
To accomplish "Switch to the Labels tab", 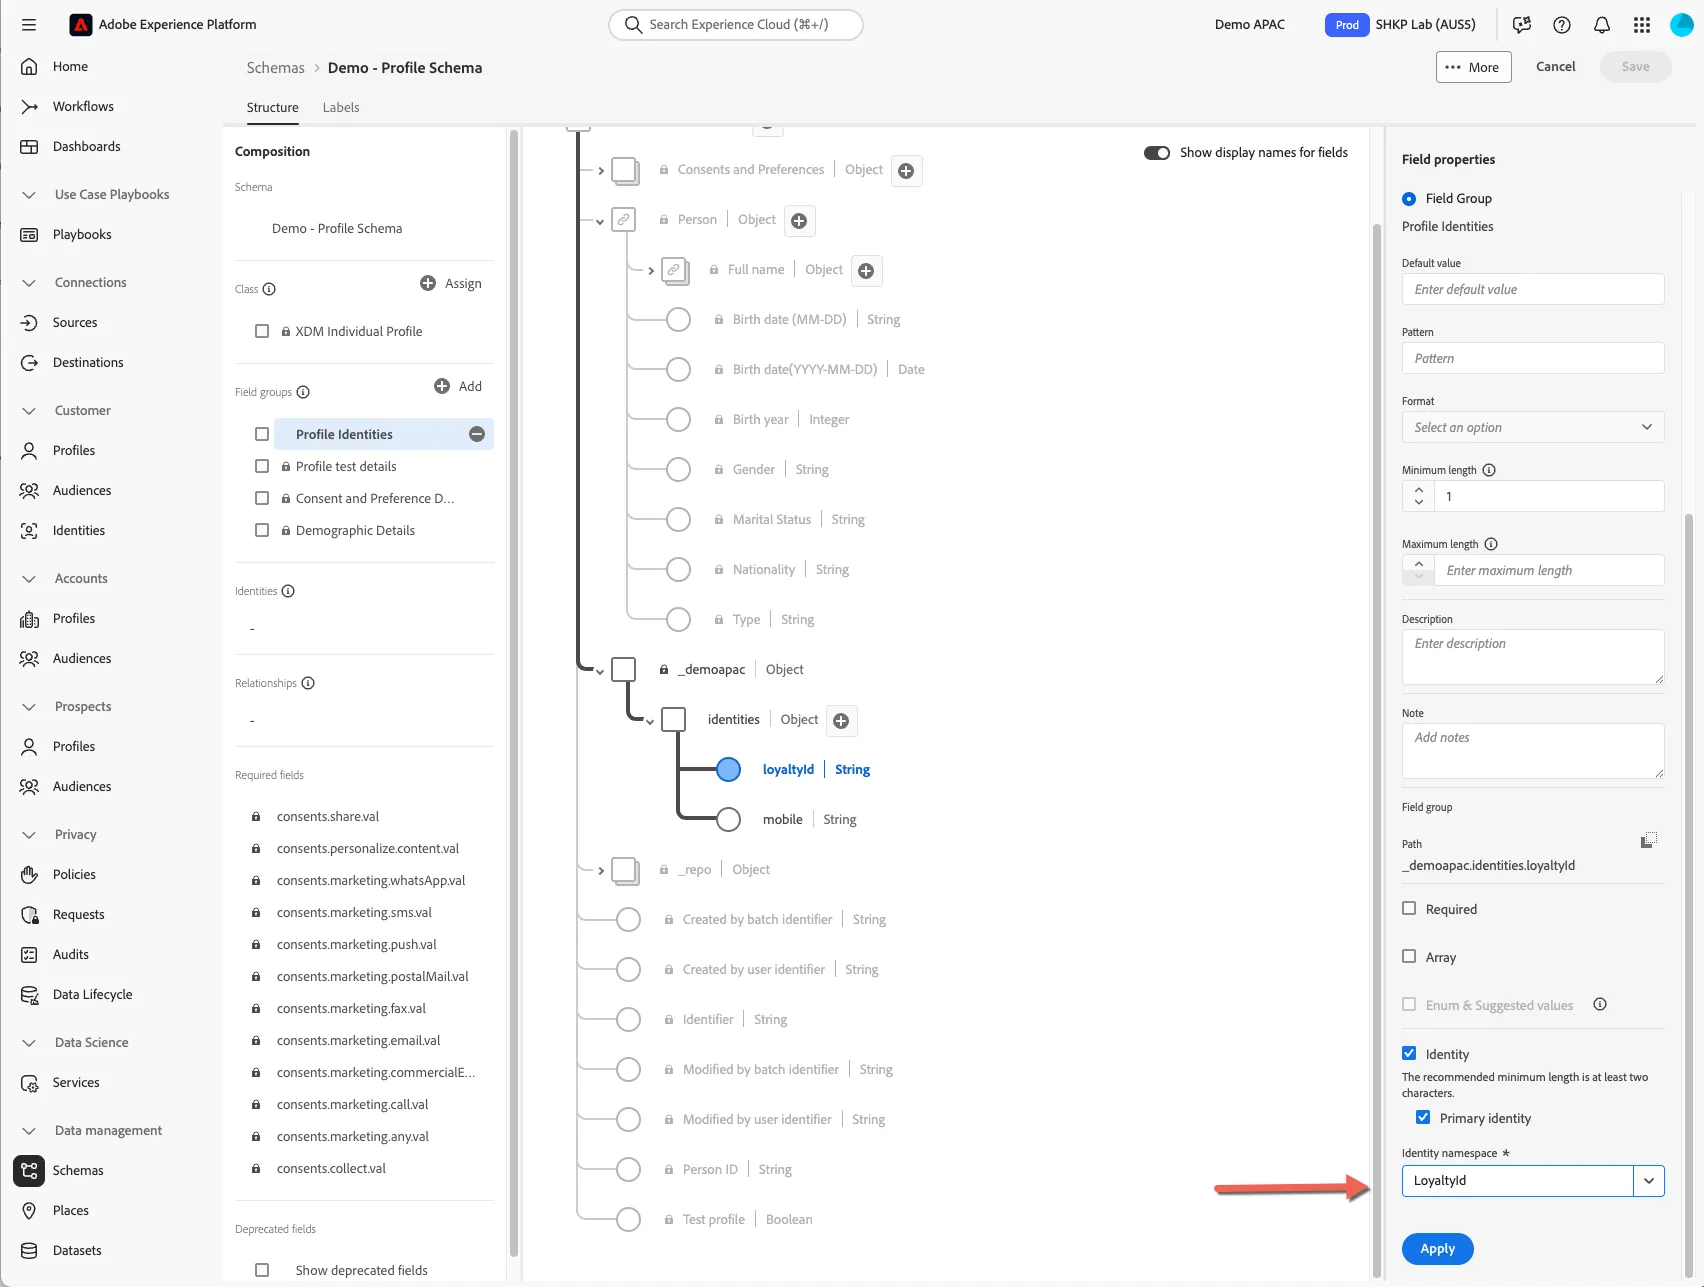I will pyautogui.click(x=341, y=107).
